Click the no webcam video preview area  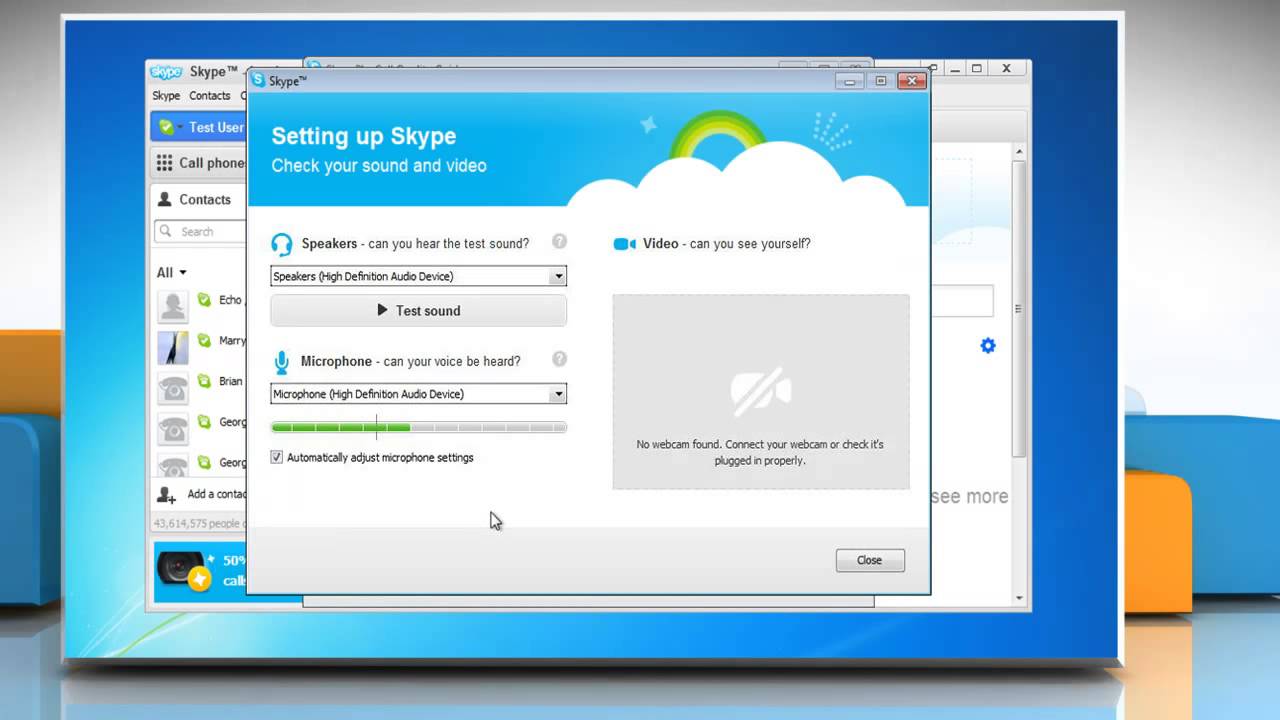point(761,391)
